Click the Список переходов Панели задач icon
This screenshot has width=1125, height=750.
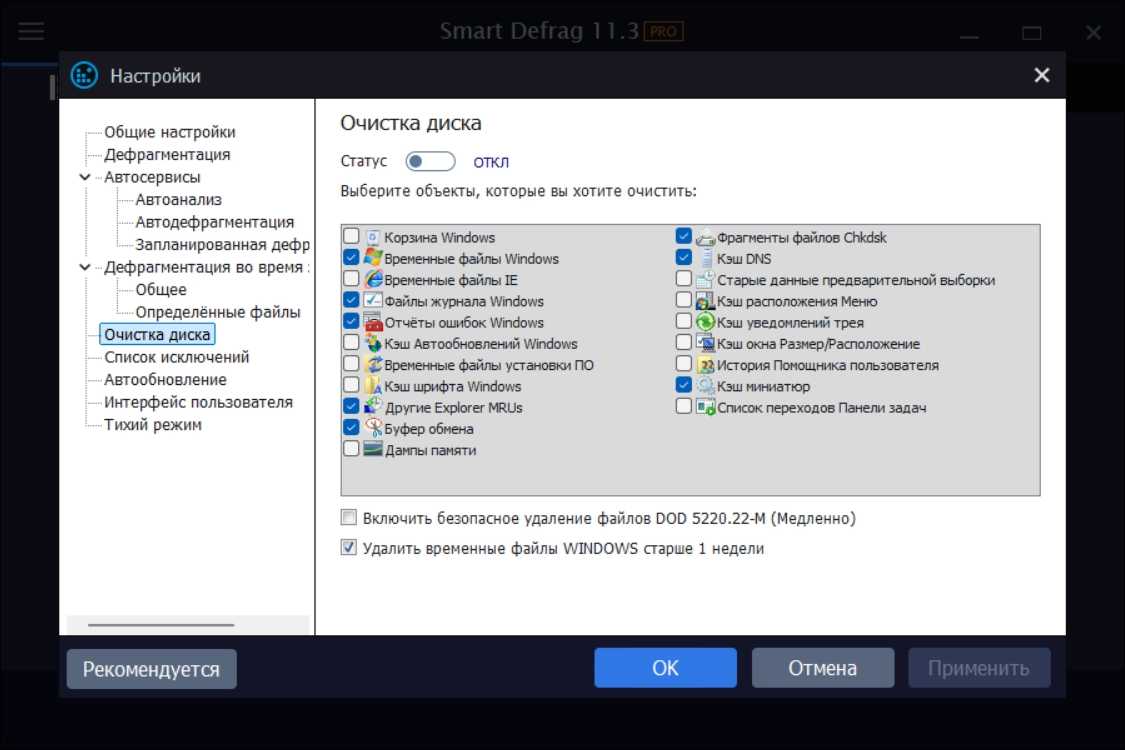(x=705, y=407)
